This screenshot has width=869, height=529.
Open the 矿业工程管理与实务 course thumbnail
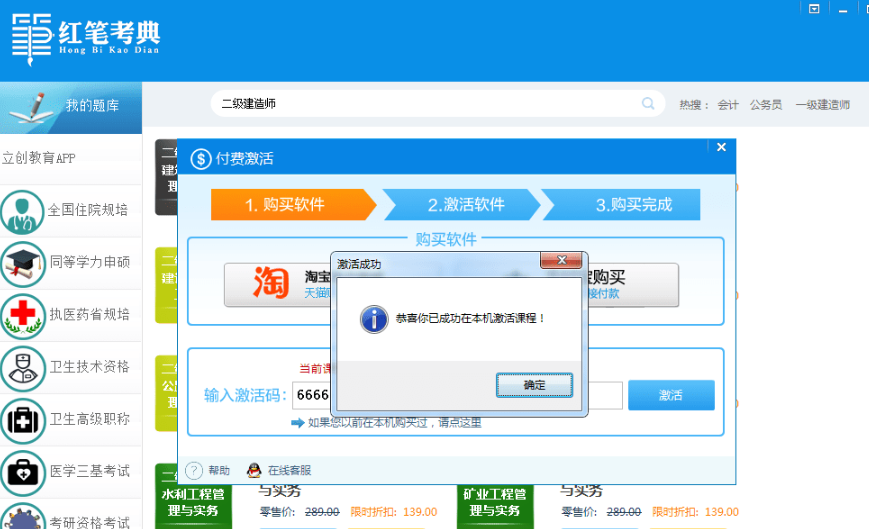495,506
